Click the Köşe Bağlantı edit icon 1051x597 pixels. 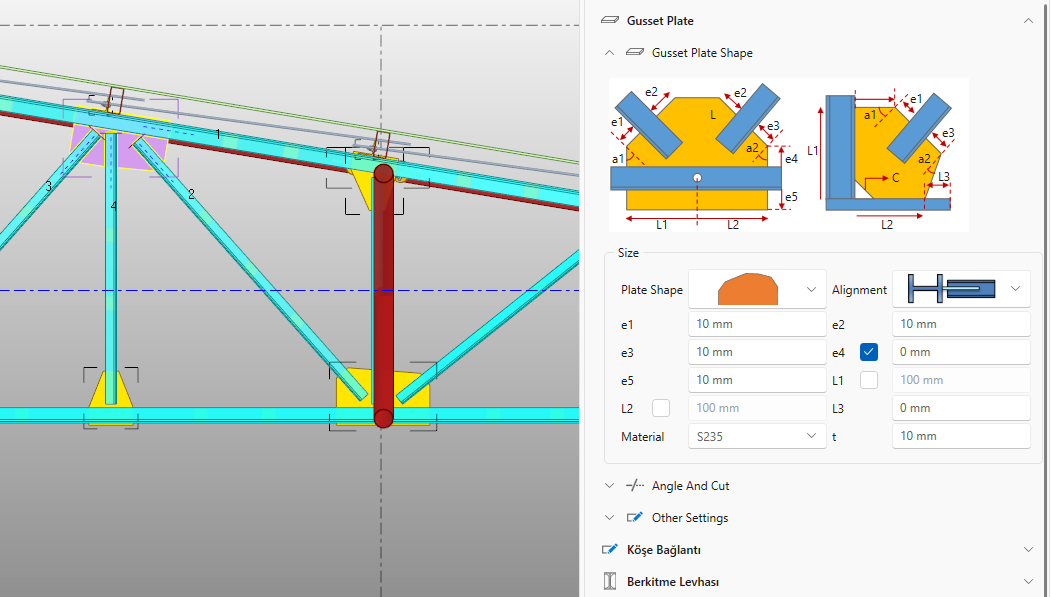pos(610,550)
